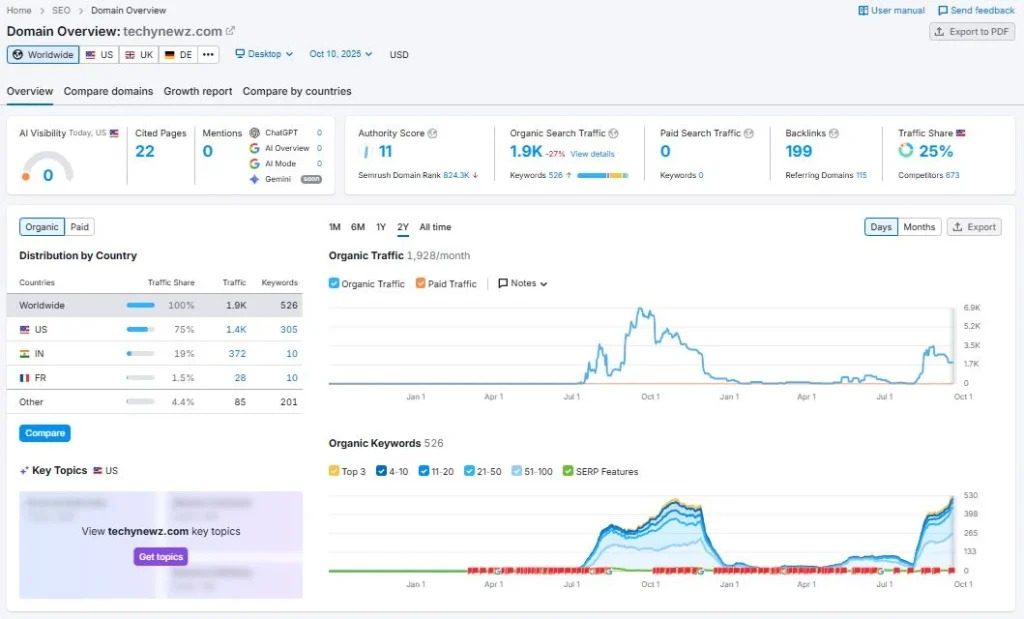Expand the Notes dropdown
This screenshot has width=1024, height=619.
click(522, 283)
